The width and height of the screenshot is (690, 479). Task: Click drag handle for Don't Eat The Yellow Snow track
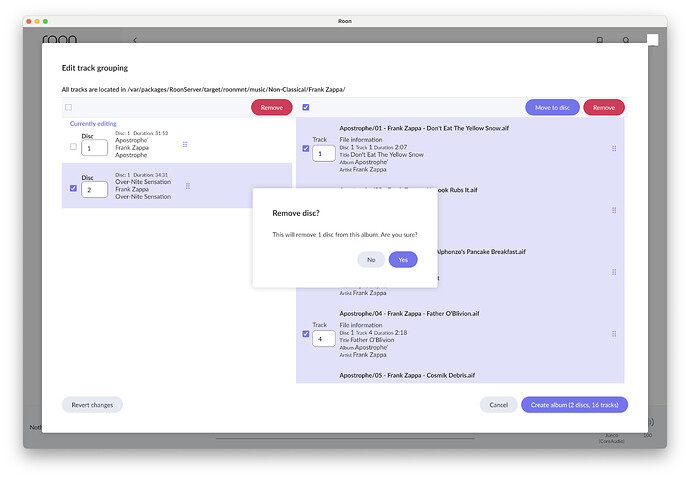click(614, 149)
